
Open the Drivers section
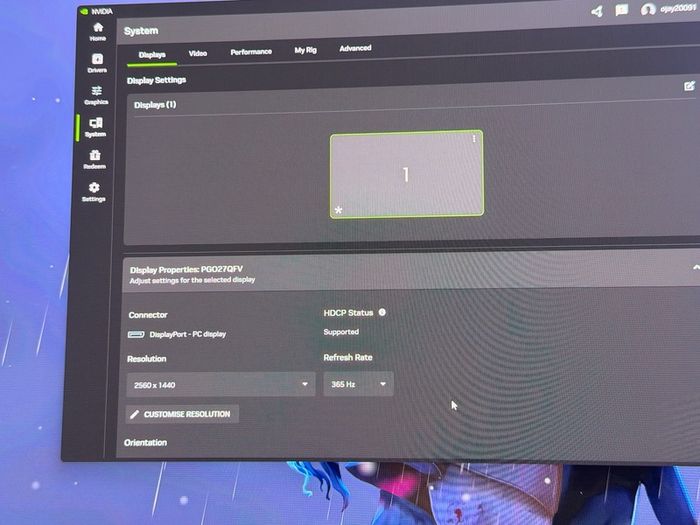[97, 63]
